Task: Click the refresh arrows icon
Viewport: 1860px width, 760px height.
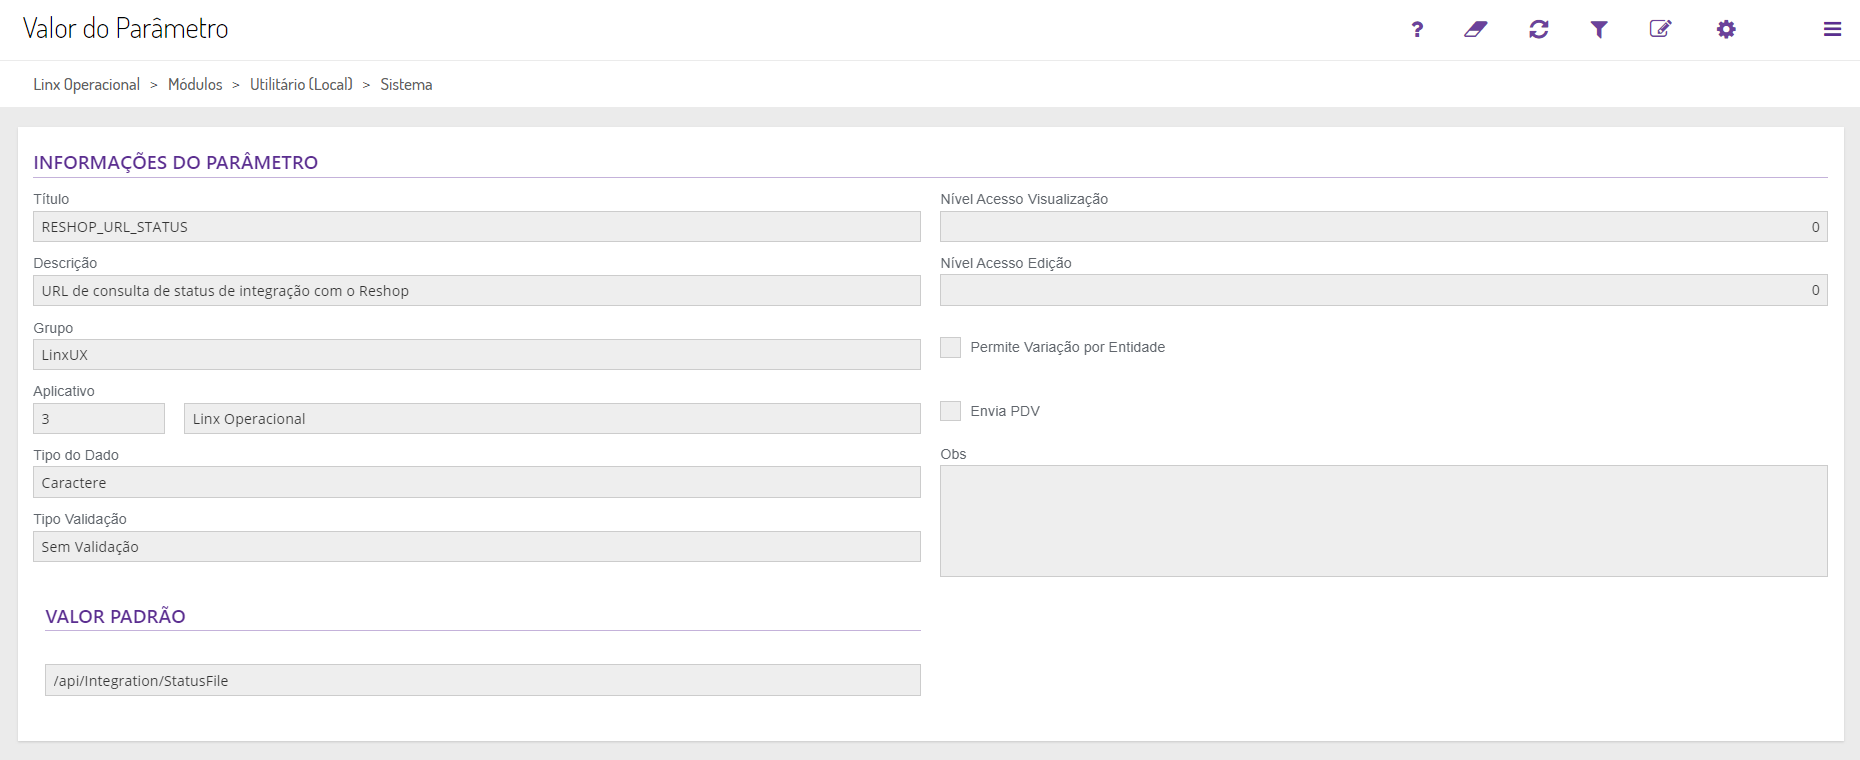Action: coord(1538,29)
